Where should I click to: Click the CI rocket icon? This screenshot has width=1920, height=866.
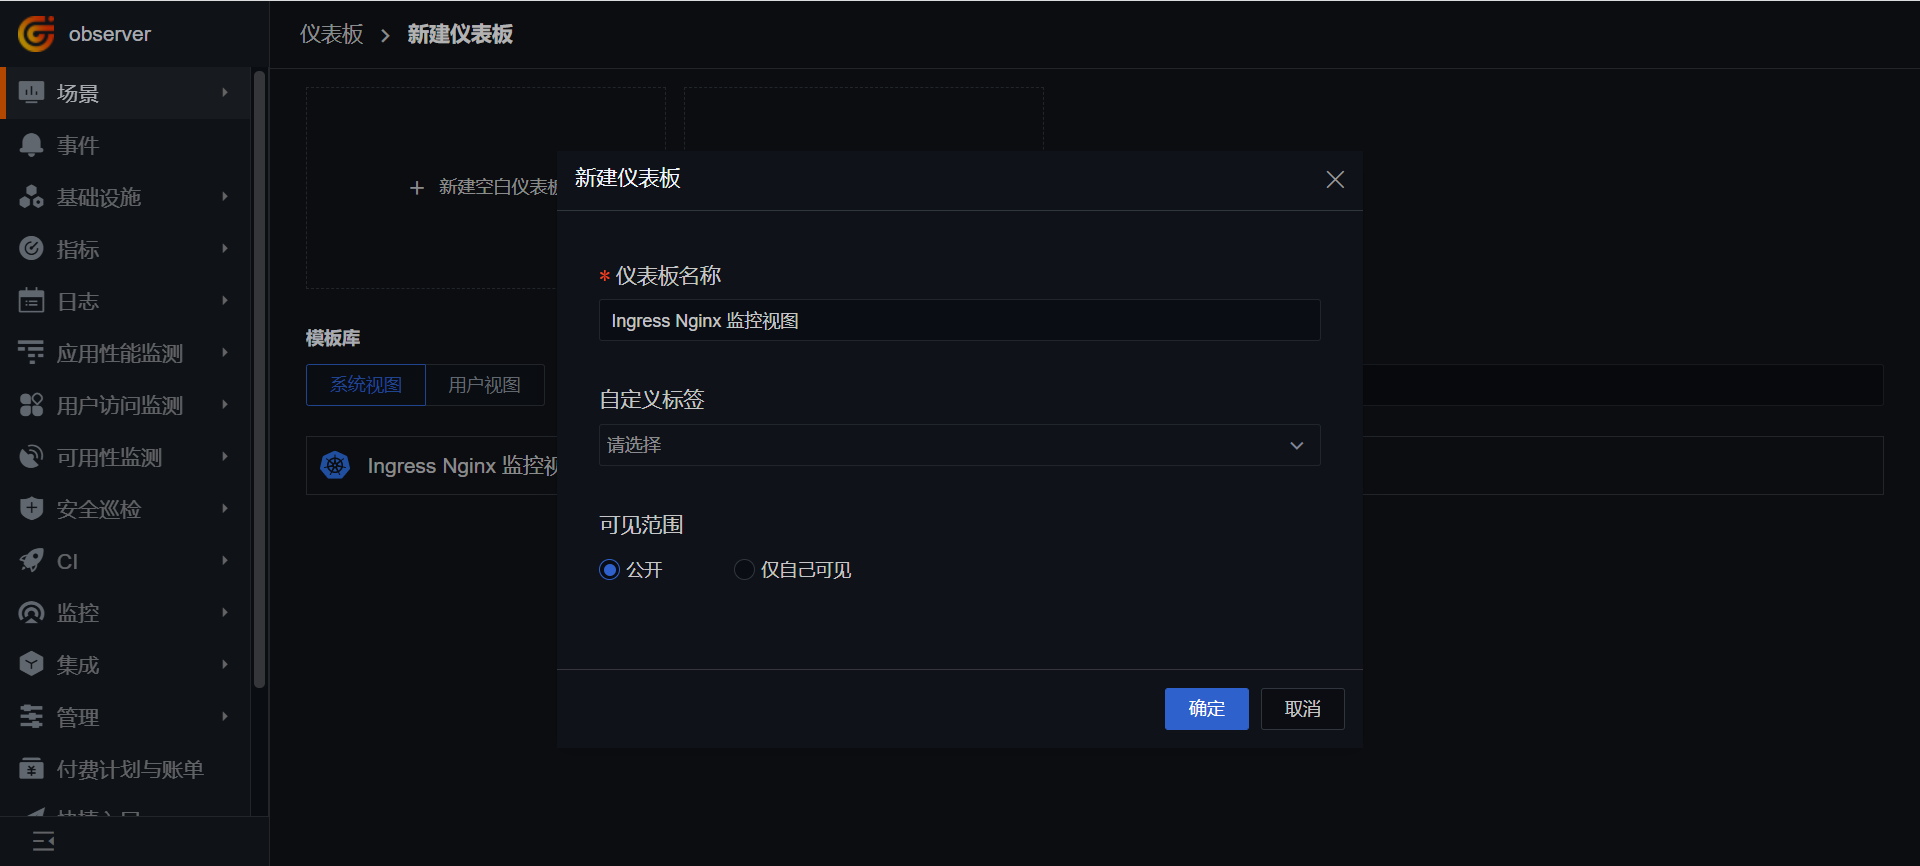[x=32, y=561]
